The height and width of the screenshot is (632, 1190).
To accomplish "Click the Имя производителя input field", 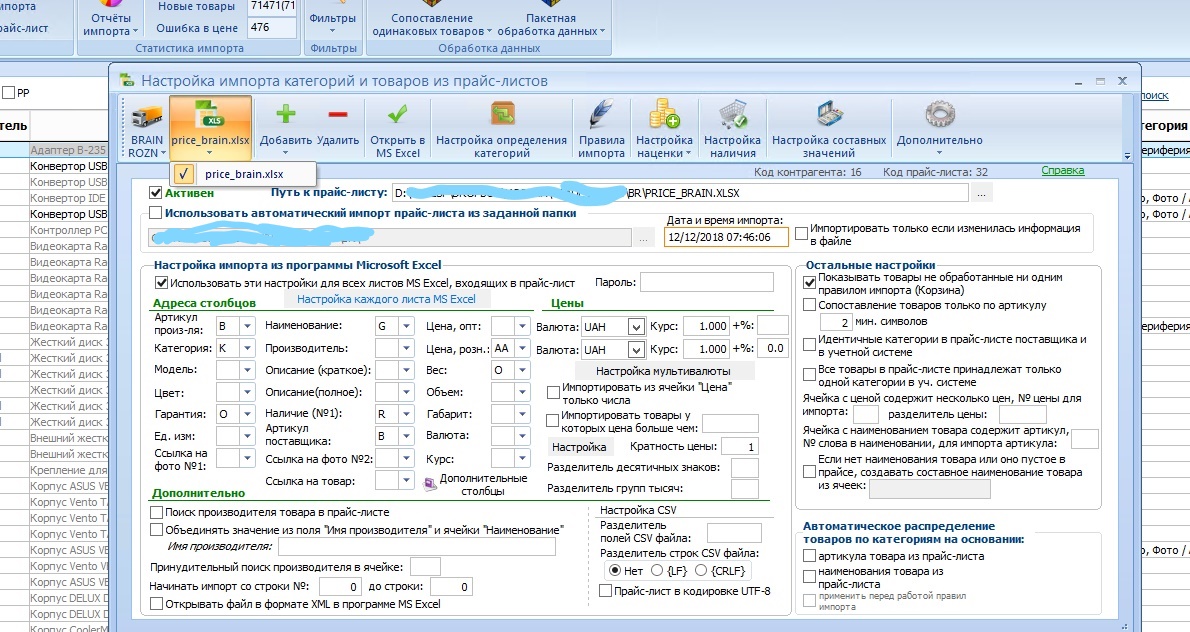I will click(x=417, y=546).
